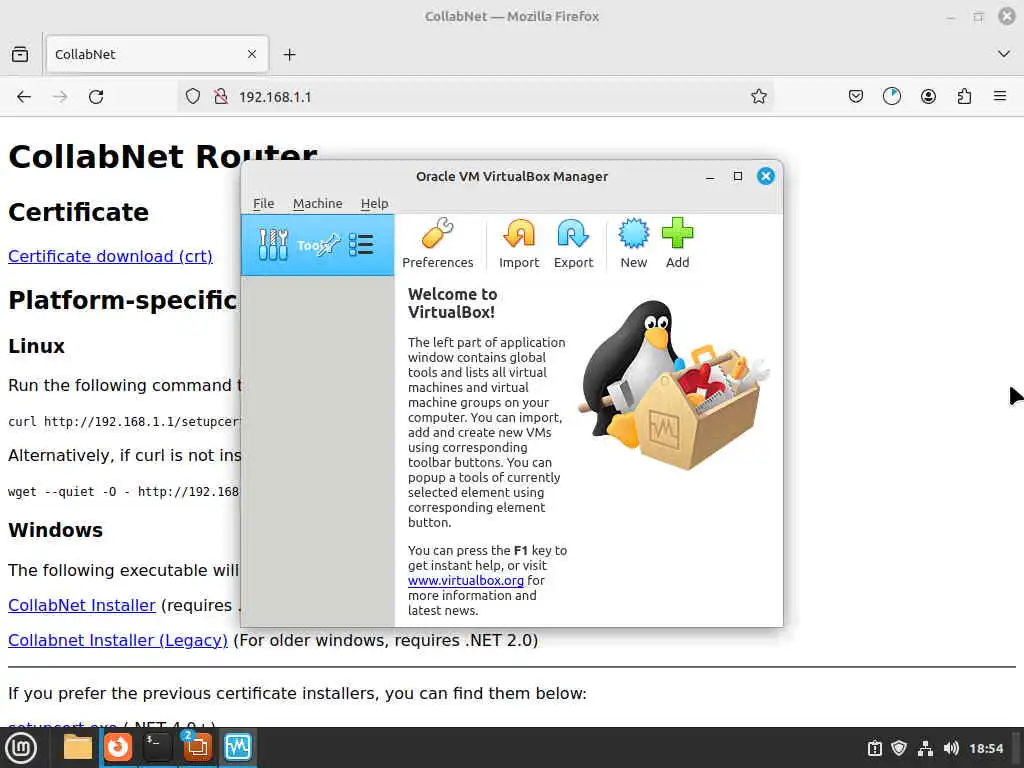Viewport: 1024px width, 768px height.
Task: Create a New virtual machine
Action: click(x=633, y=243)
